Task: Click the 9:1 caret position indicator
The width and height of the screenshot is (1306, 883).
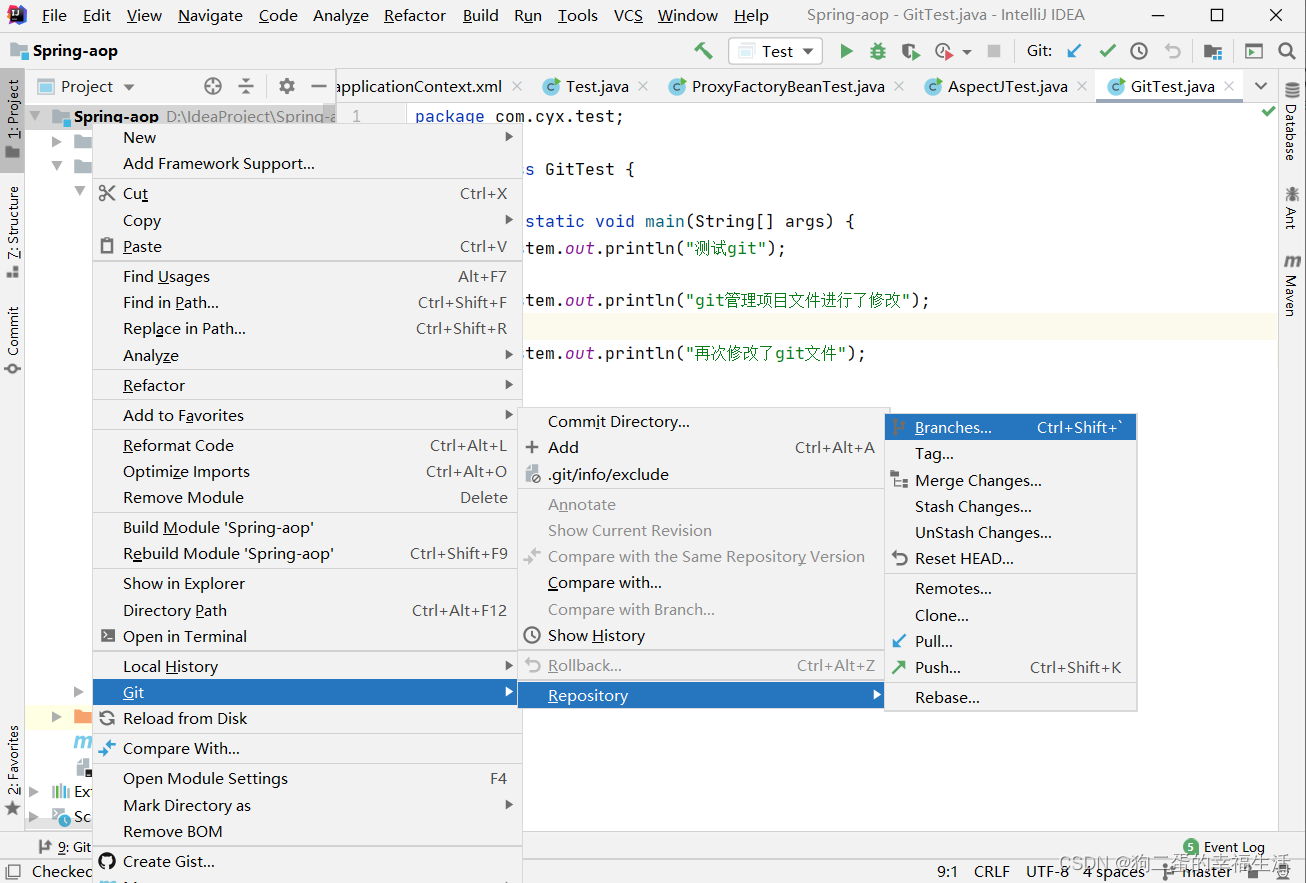Action: click(947, 871)
